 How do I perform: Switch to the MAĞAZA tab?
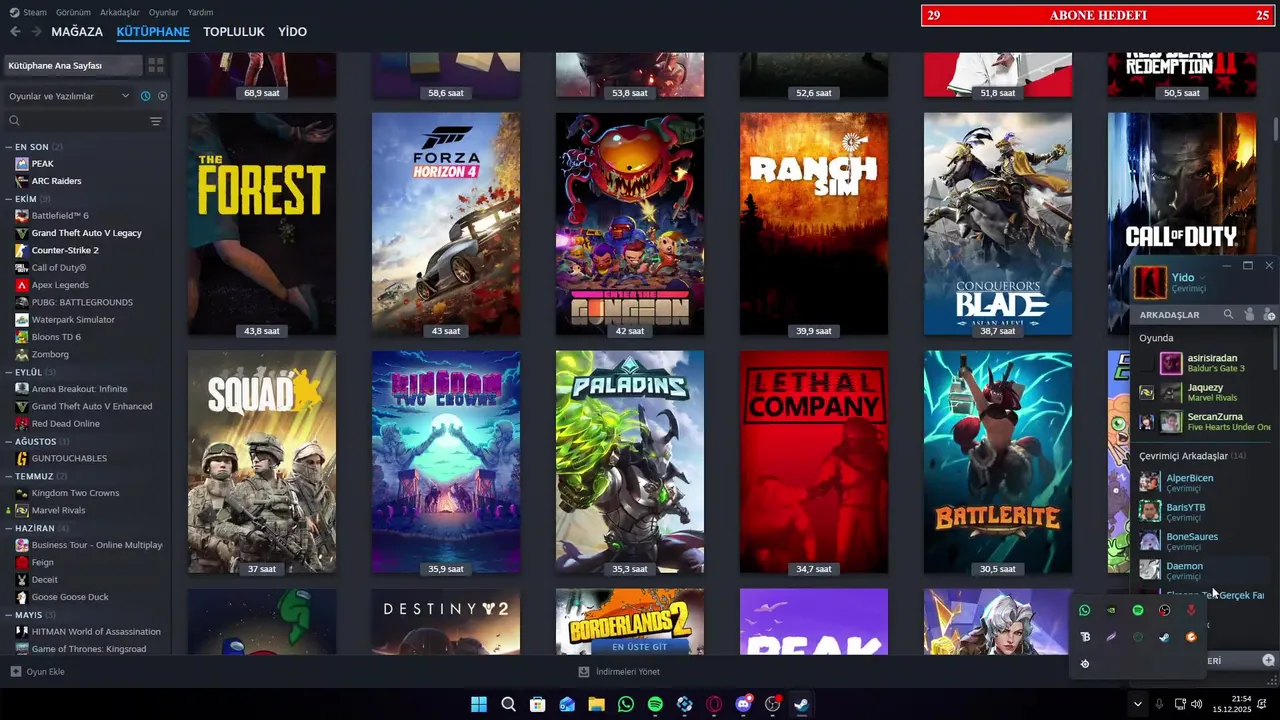point(77,32)
